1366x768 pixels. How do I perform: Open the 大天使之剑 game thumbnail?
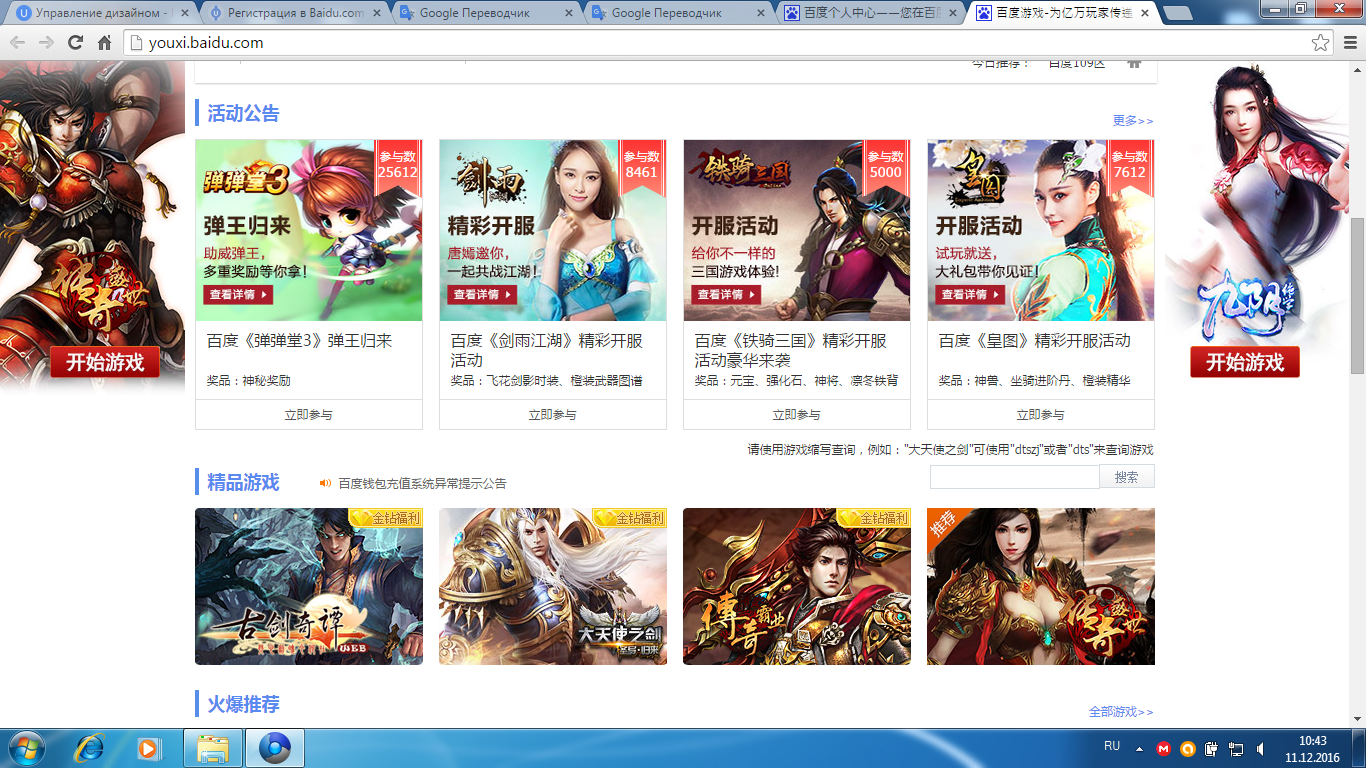tap(553, 586)
